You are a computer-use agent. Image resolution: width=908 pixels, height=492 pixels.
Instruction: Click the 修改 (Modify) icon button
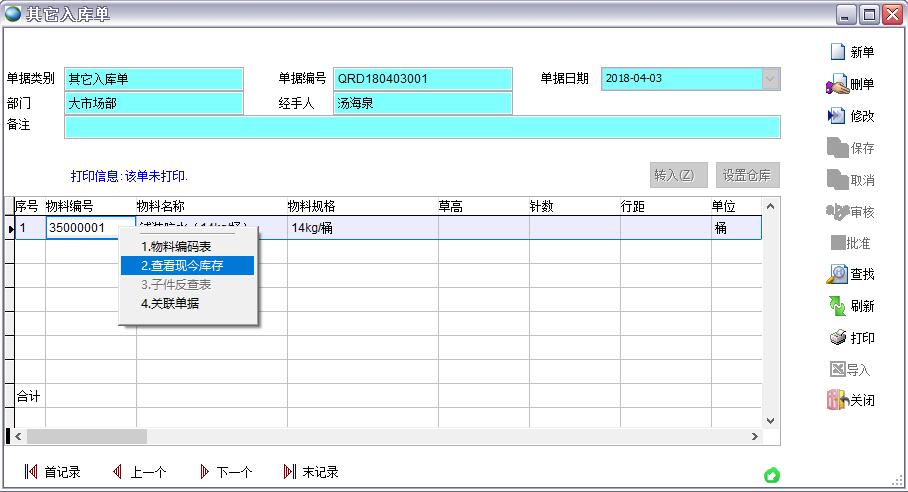coord(850,116)
